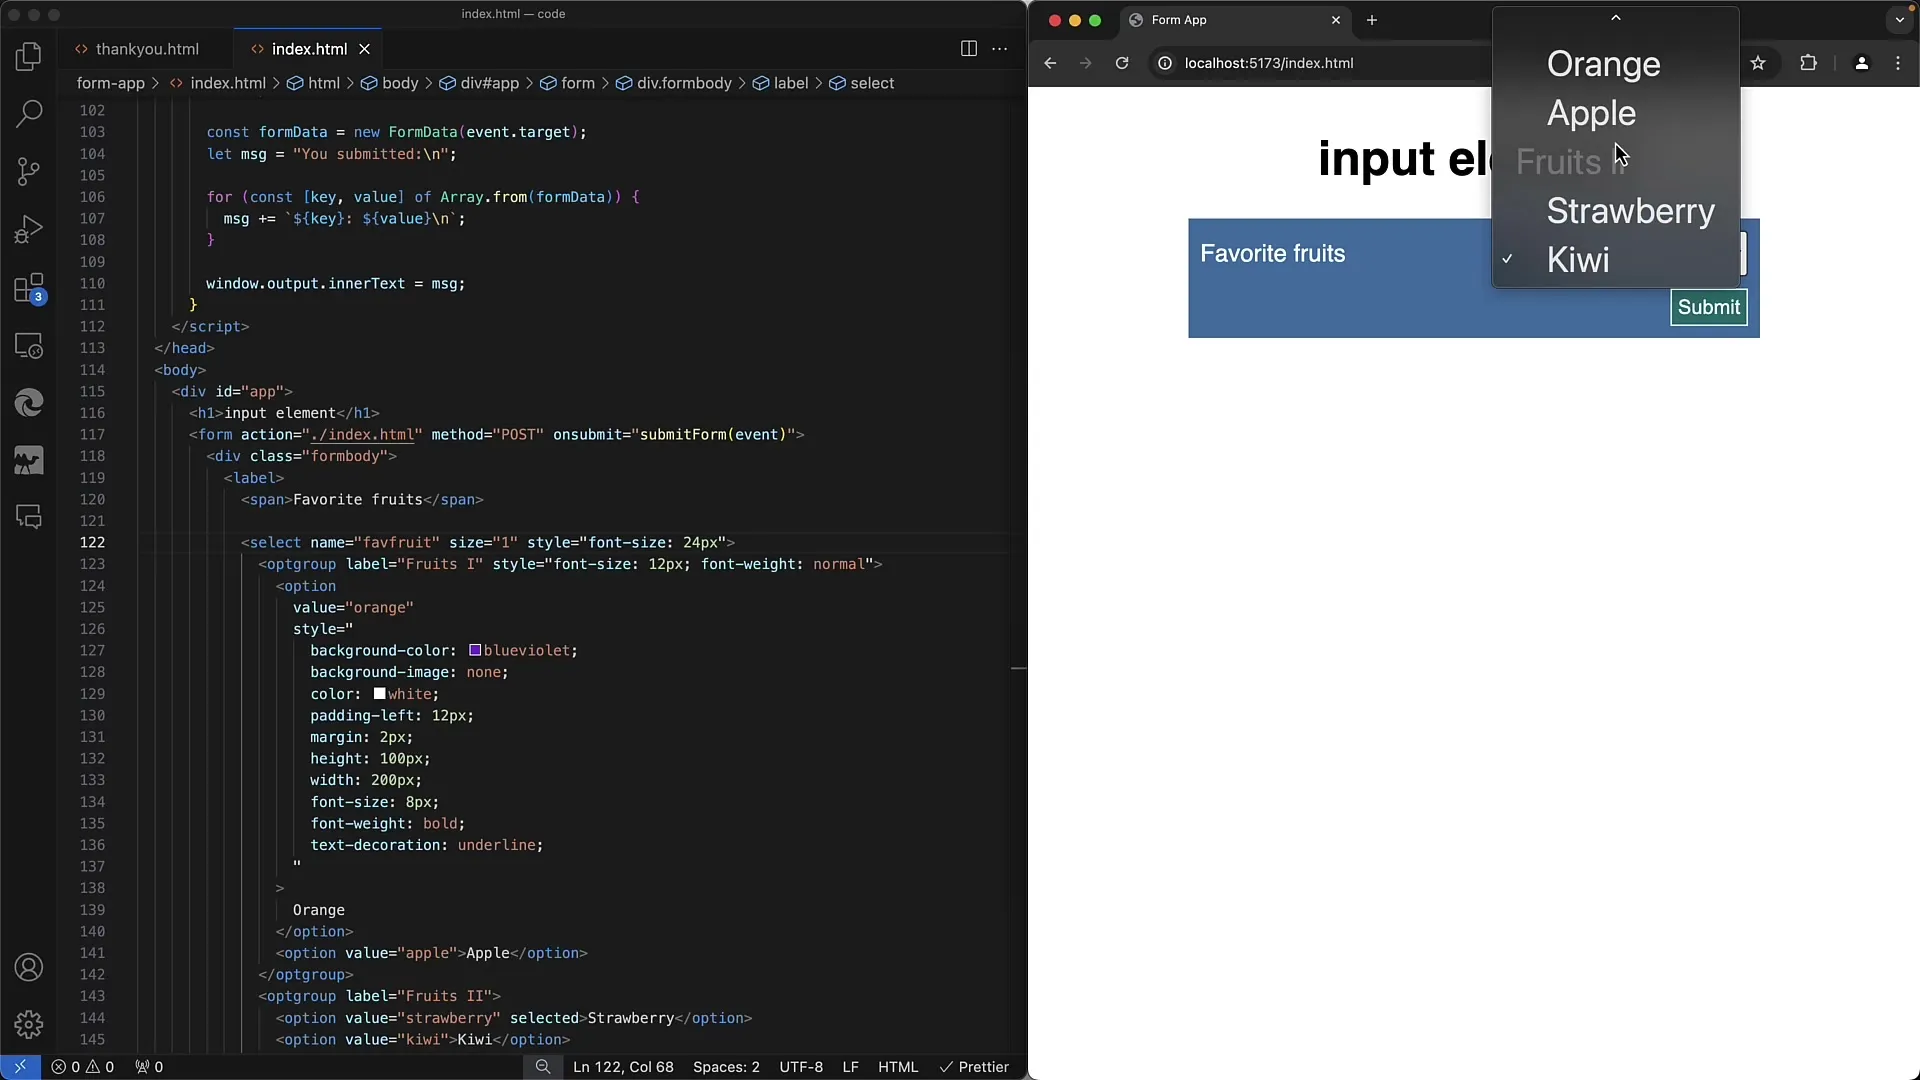Click the browser back navigation button

(1050, 63)
